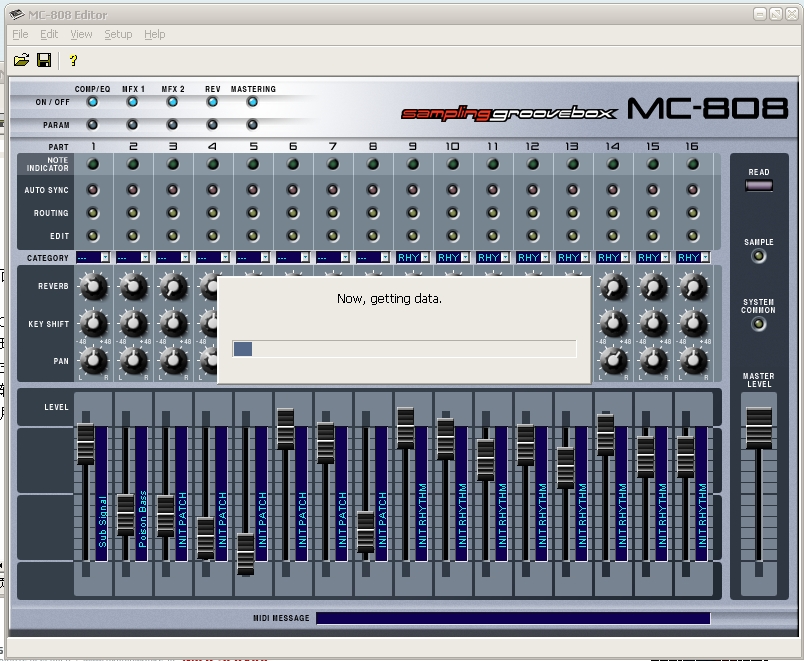
Task: Open Routing for part 12
Action: pyautogui.click(x=533, y=213)
